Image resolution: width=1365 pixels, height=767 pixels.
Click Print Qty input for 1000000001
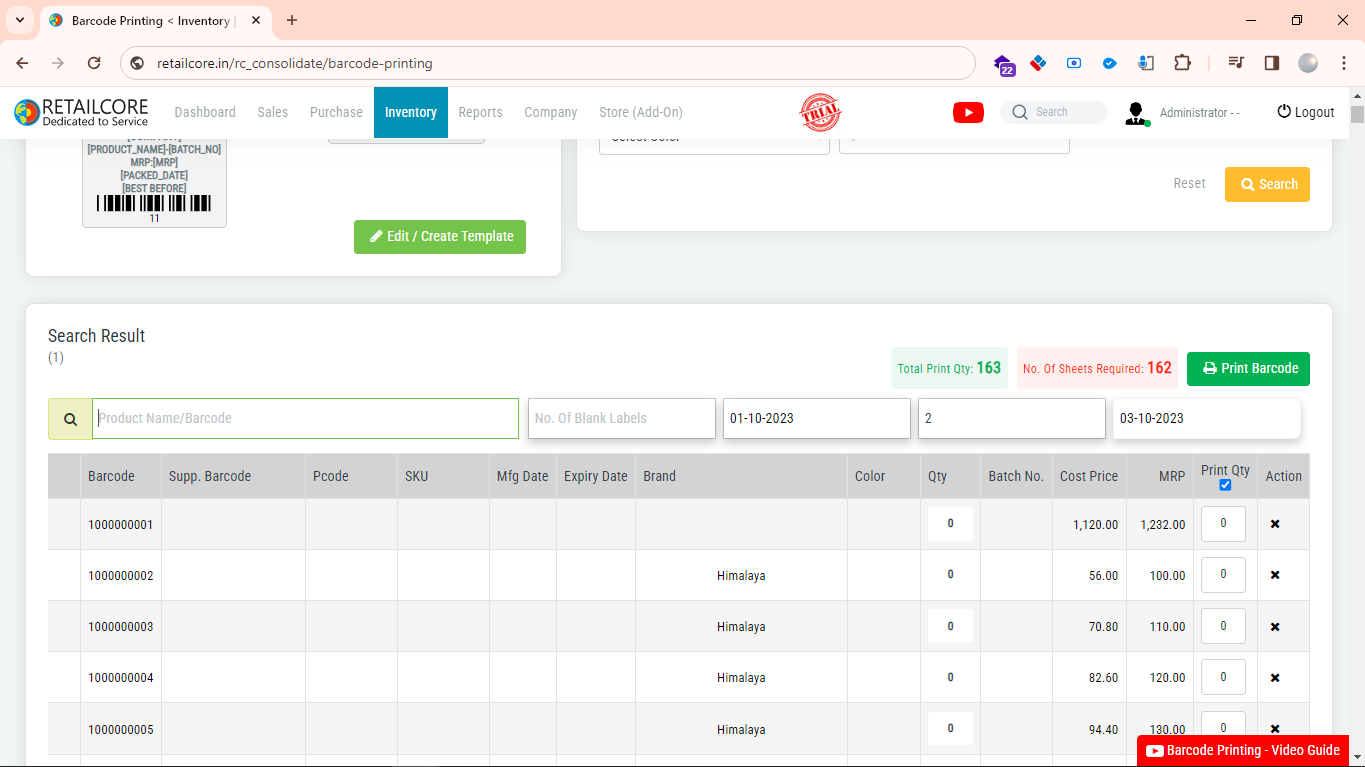(x=1223, y=524)
